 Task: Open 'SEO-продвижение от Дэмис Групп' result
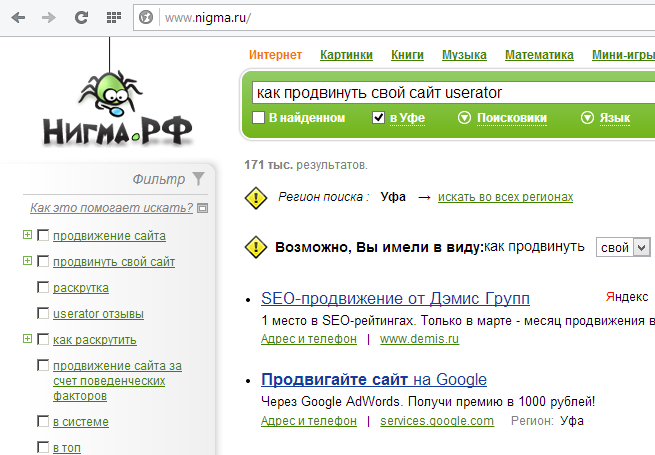[395, 298]
